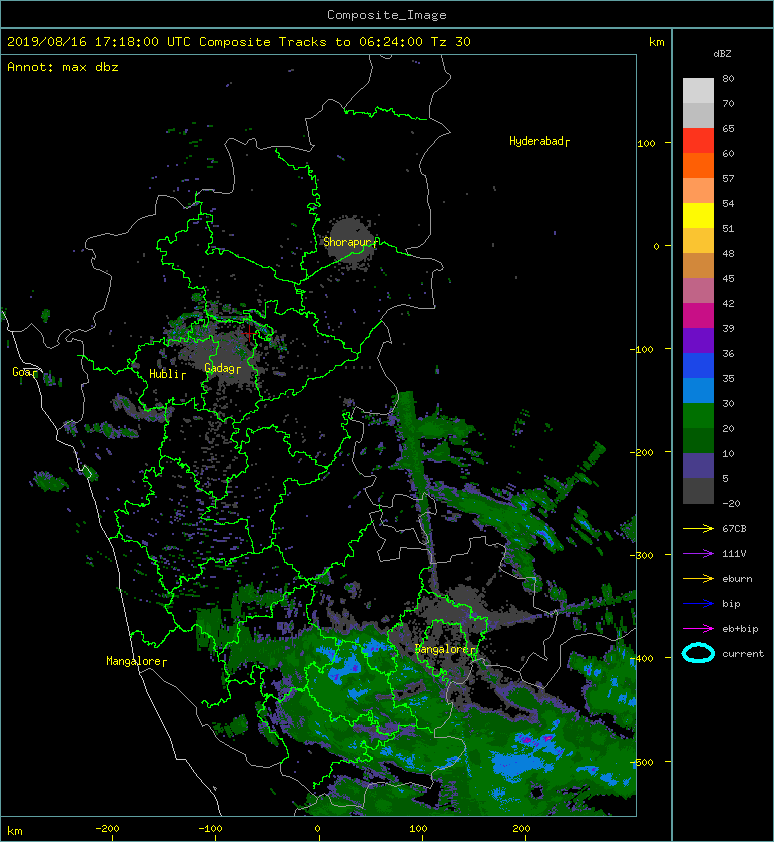
Task: Select the light blue 30-35 dBZ swatch
Action: (698, 391)
